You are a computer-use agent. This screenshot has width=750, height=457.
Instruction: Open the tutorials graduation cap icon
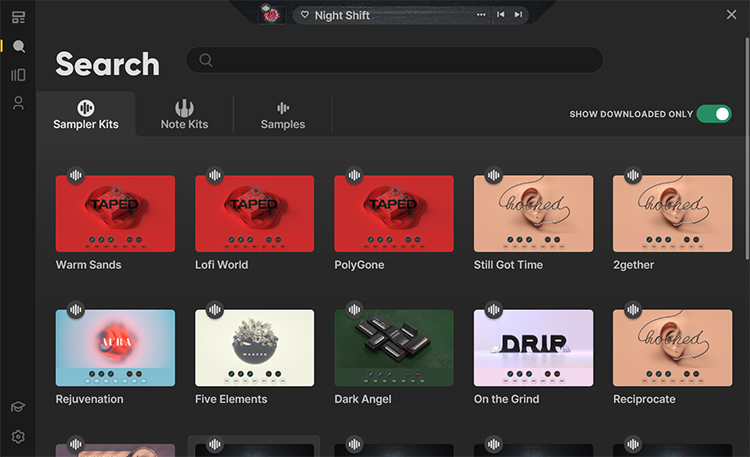click(x=18, y=407)
